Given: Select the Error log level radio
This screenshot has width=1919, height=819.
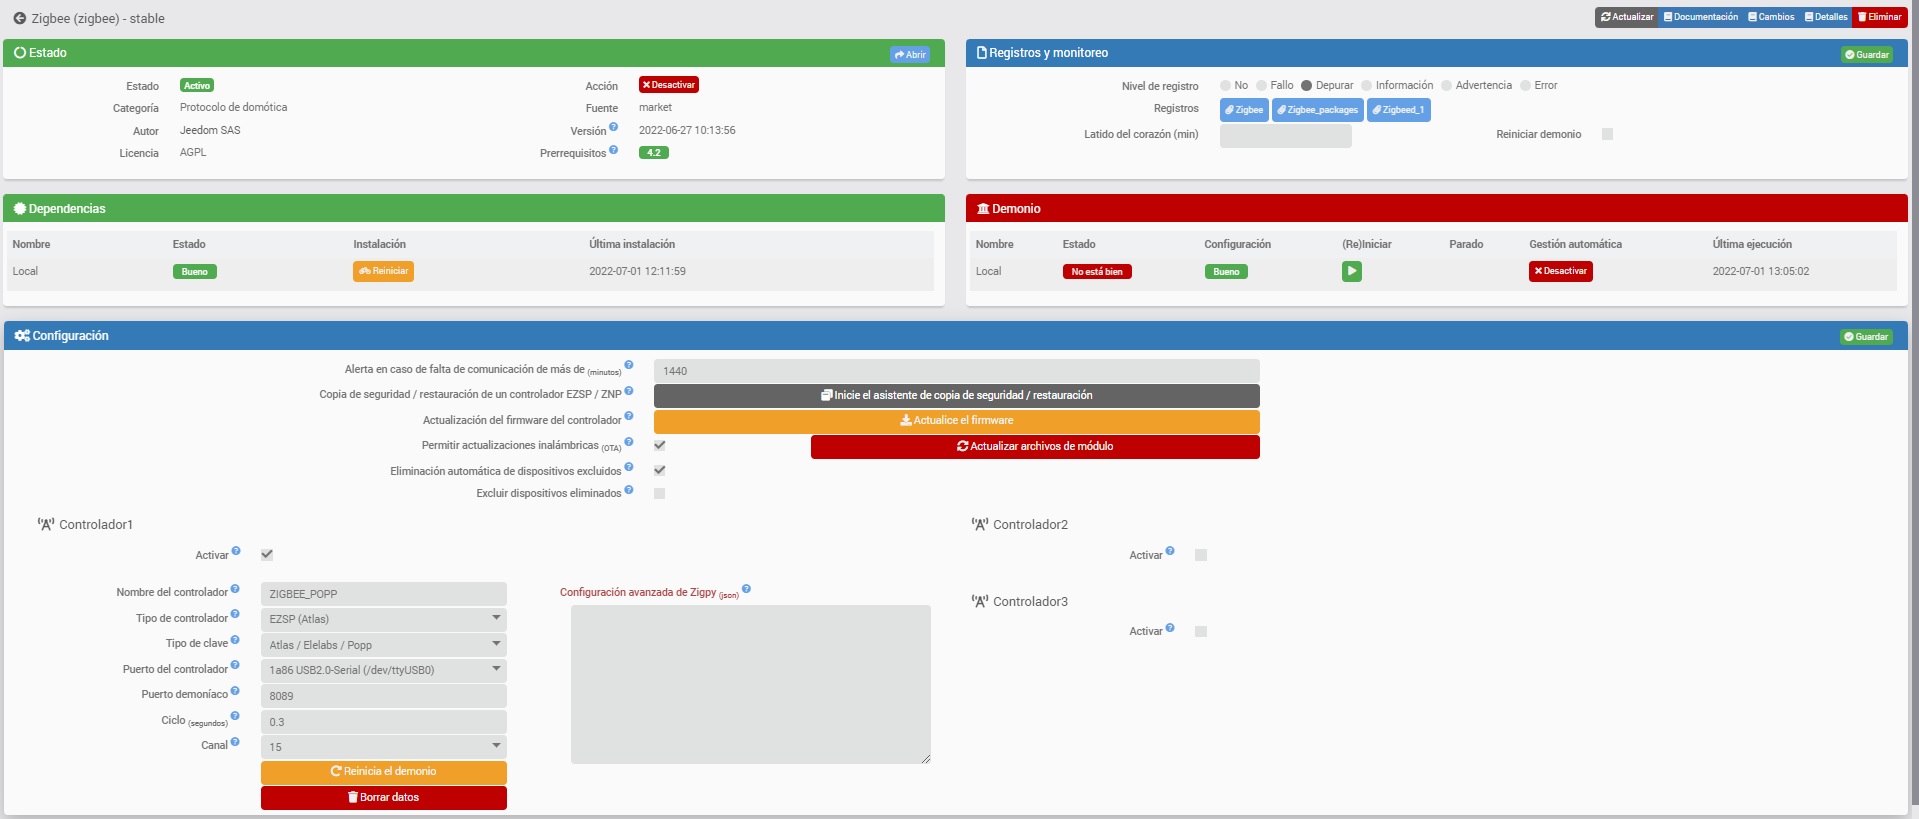Looking at the screenshot, I should (x=1525, y=86).
